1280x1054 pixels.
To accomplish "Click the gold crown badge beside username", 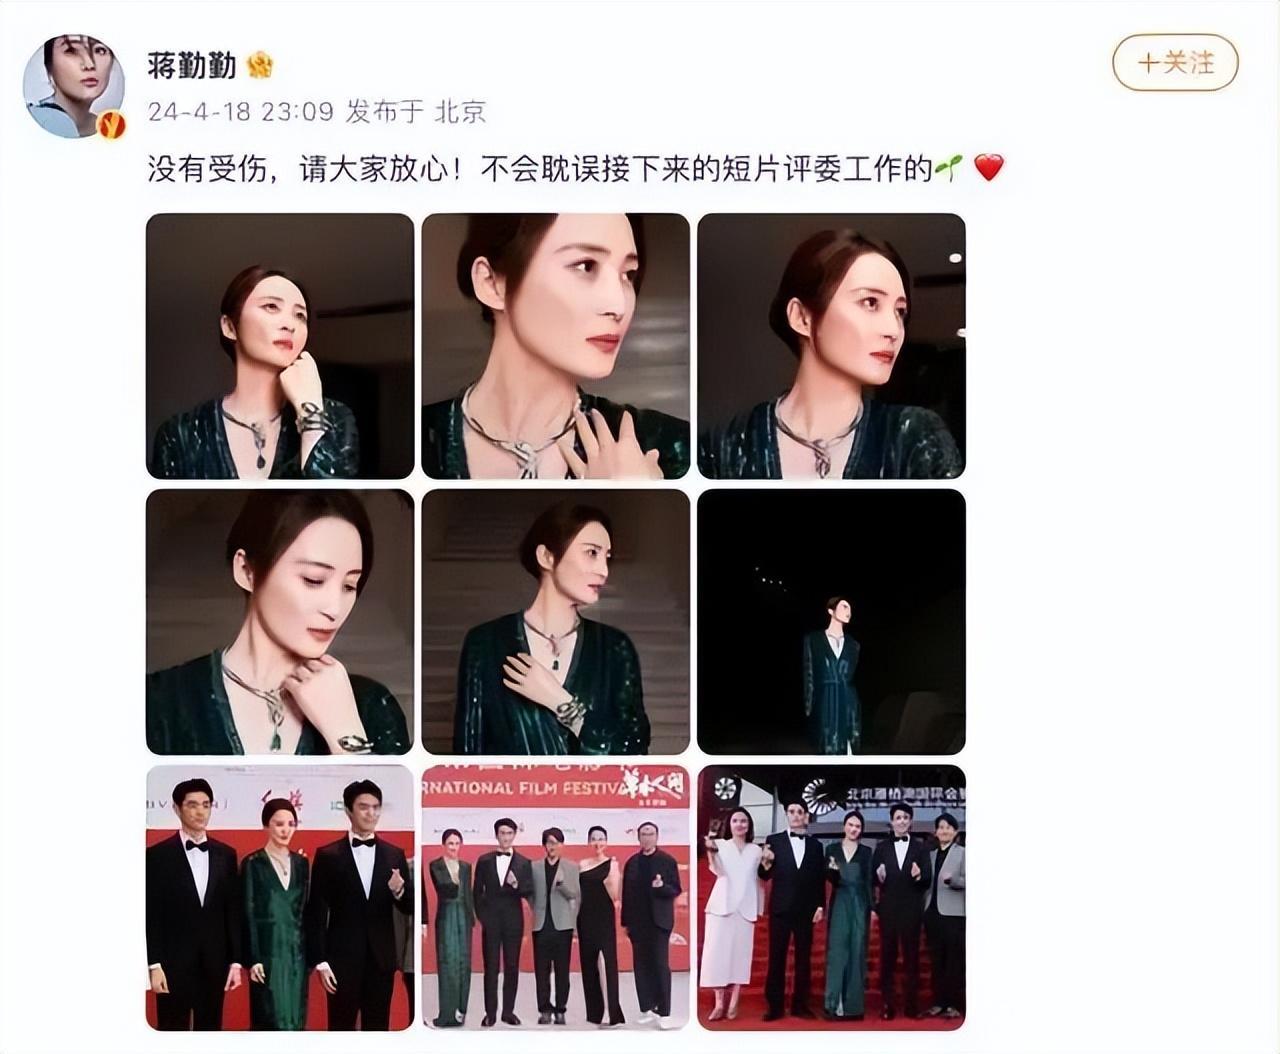I will click(260, 66).
